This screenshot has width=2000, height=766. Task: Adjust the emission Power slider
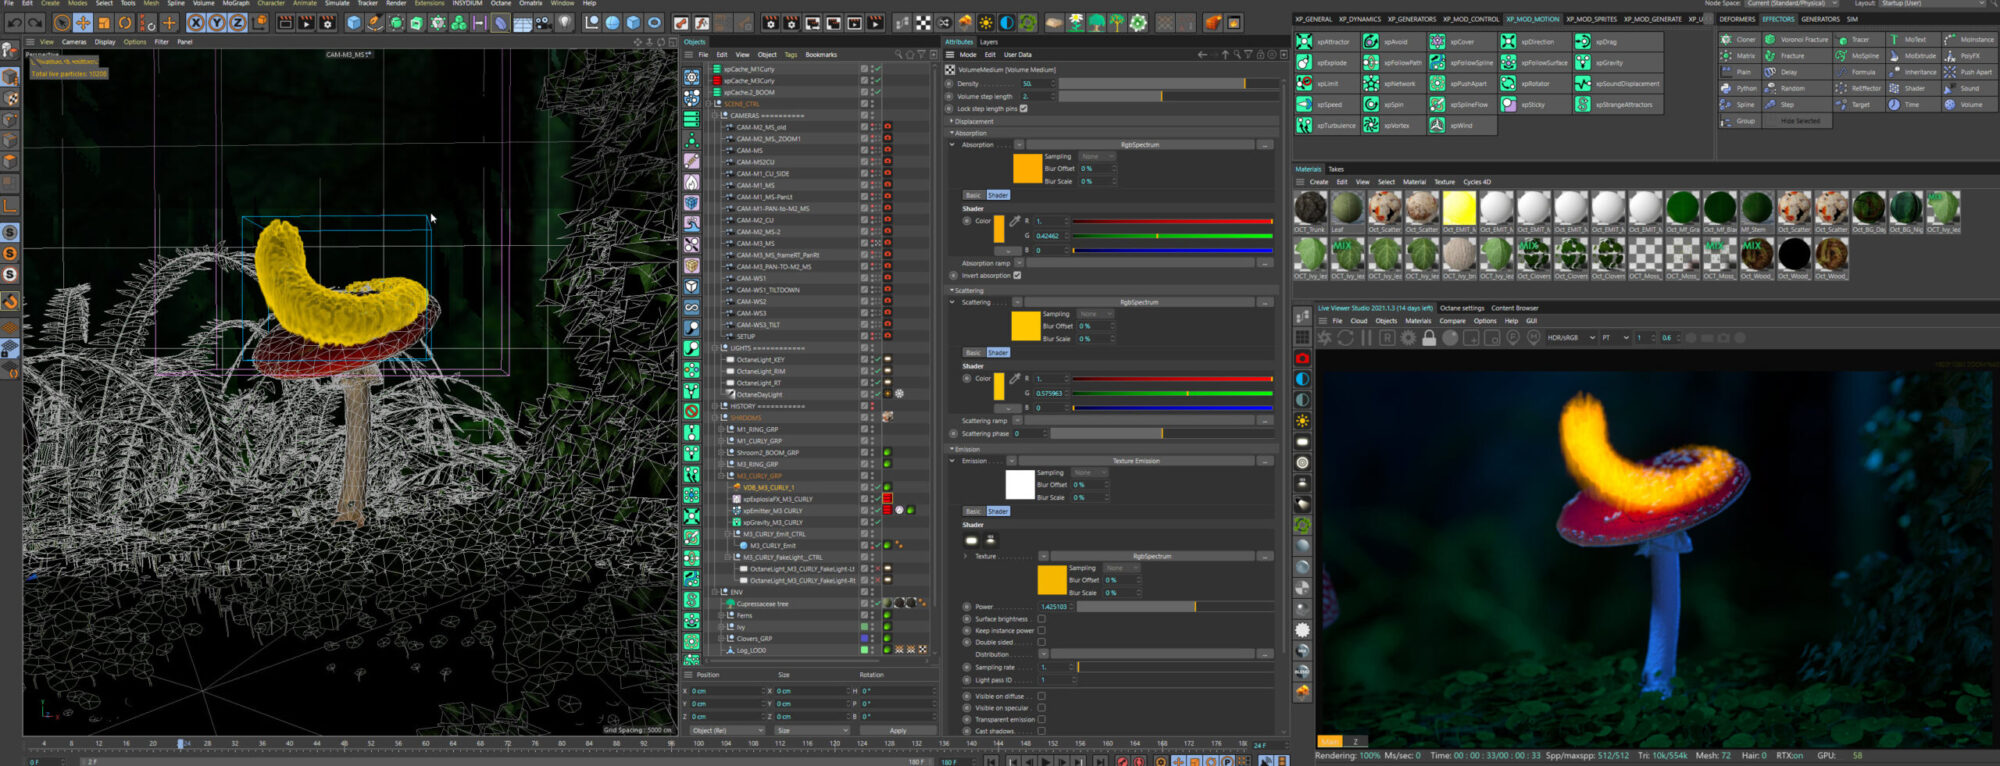[x=1175, y=607]
